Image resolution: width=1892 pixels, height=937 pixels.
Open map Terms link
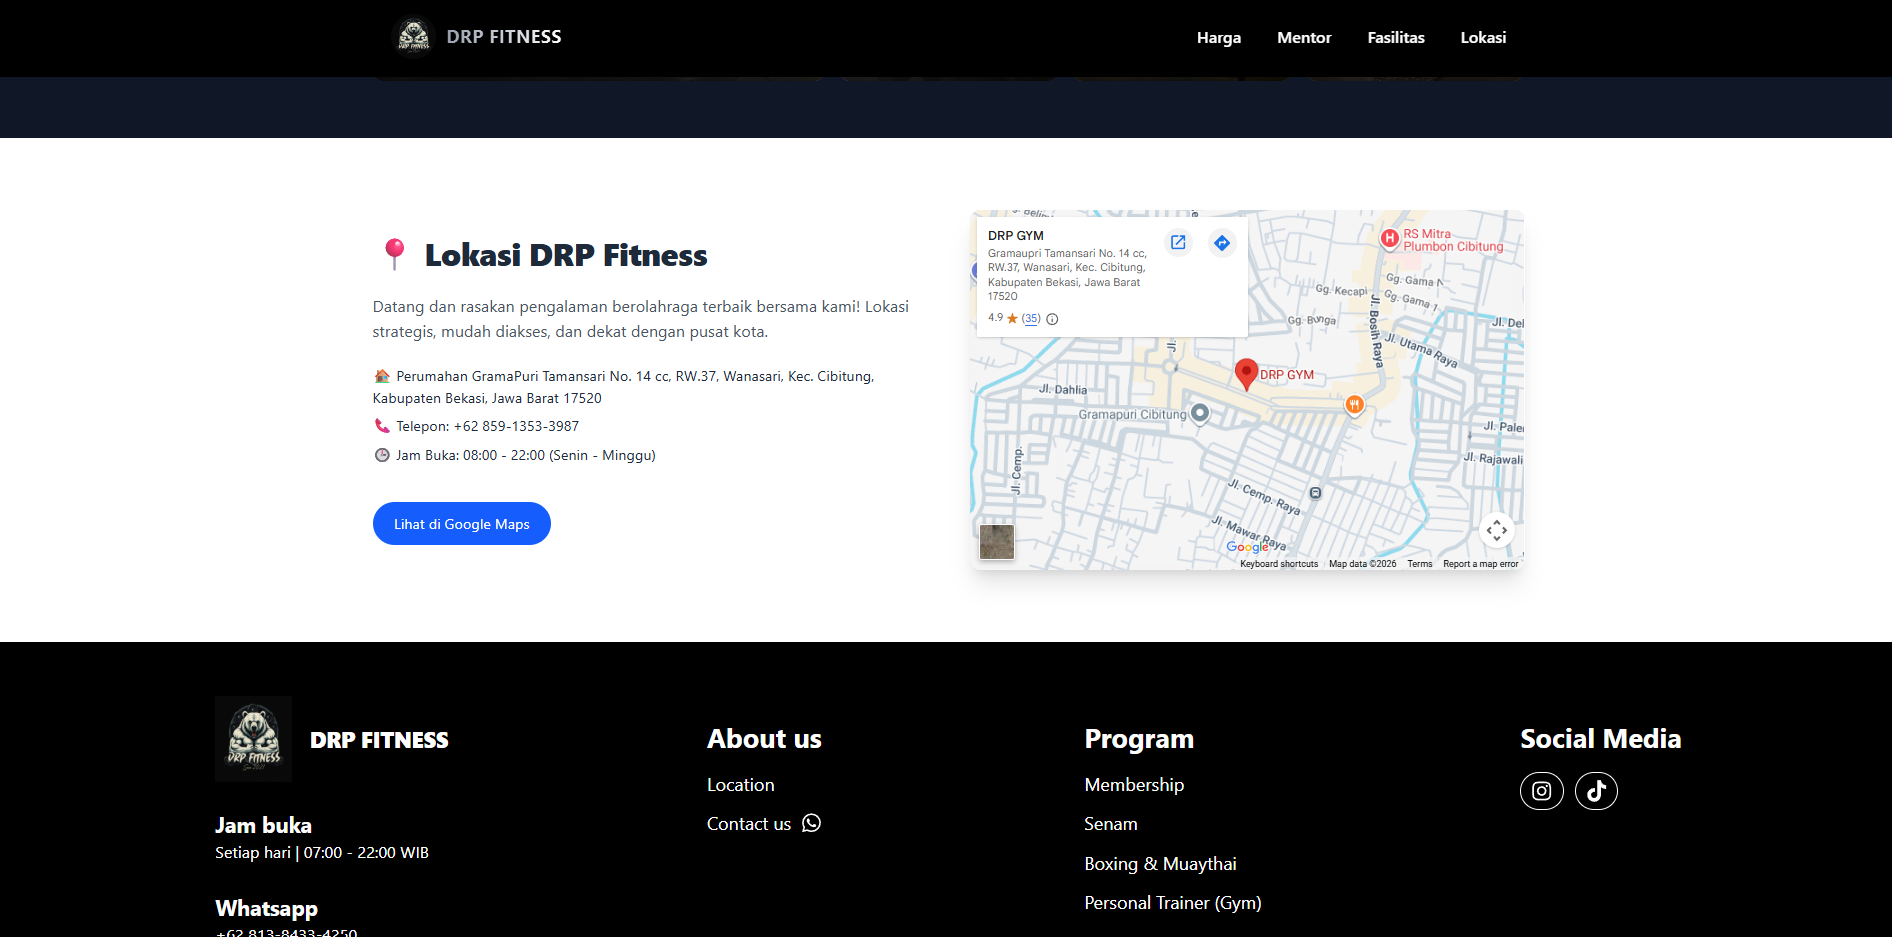point(1420,564)
